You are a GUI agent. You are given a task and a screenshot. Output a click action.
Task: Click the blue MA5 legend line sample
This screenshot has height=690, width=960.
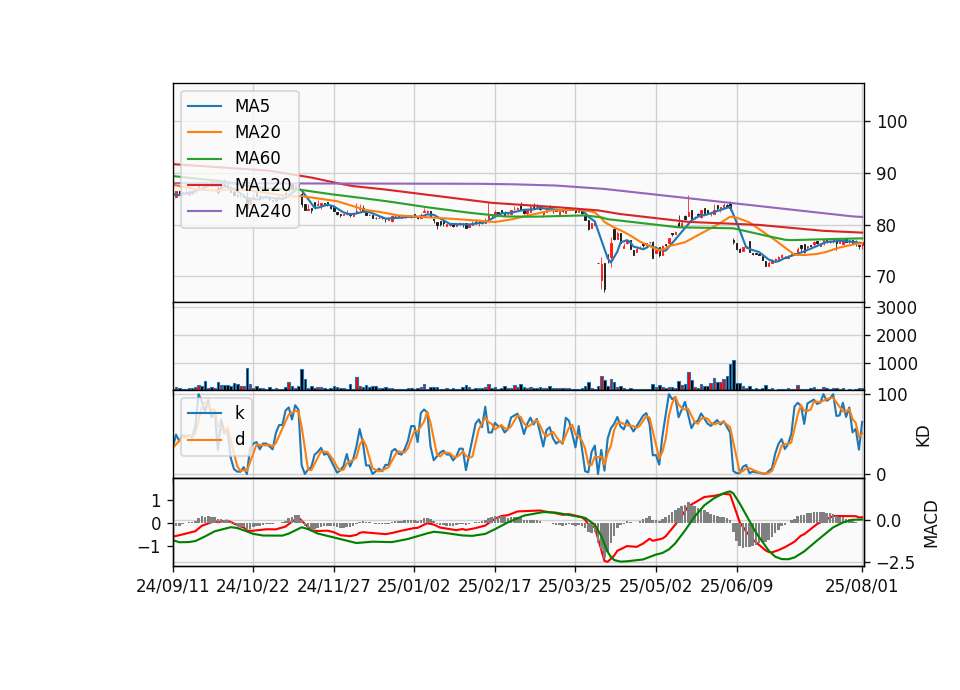point(204,106)
